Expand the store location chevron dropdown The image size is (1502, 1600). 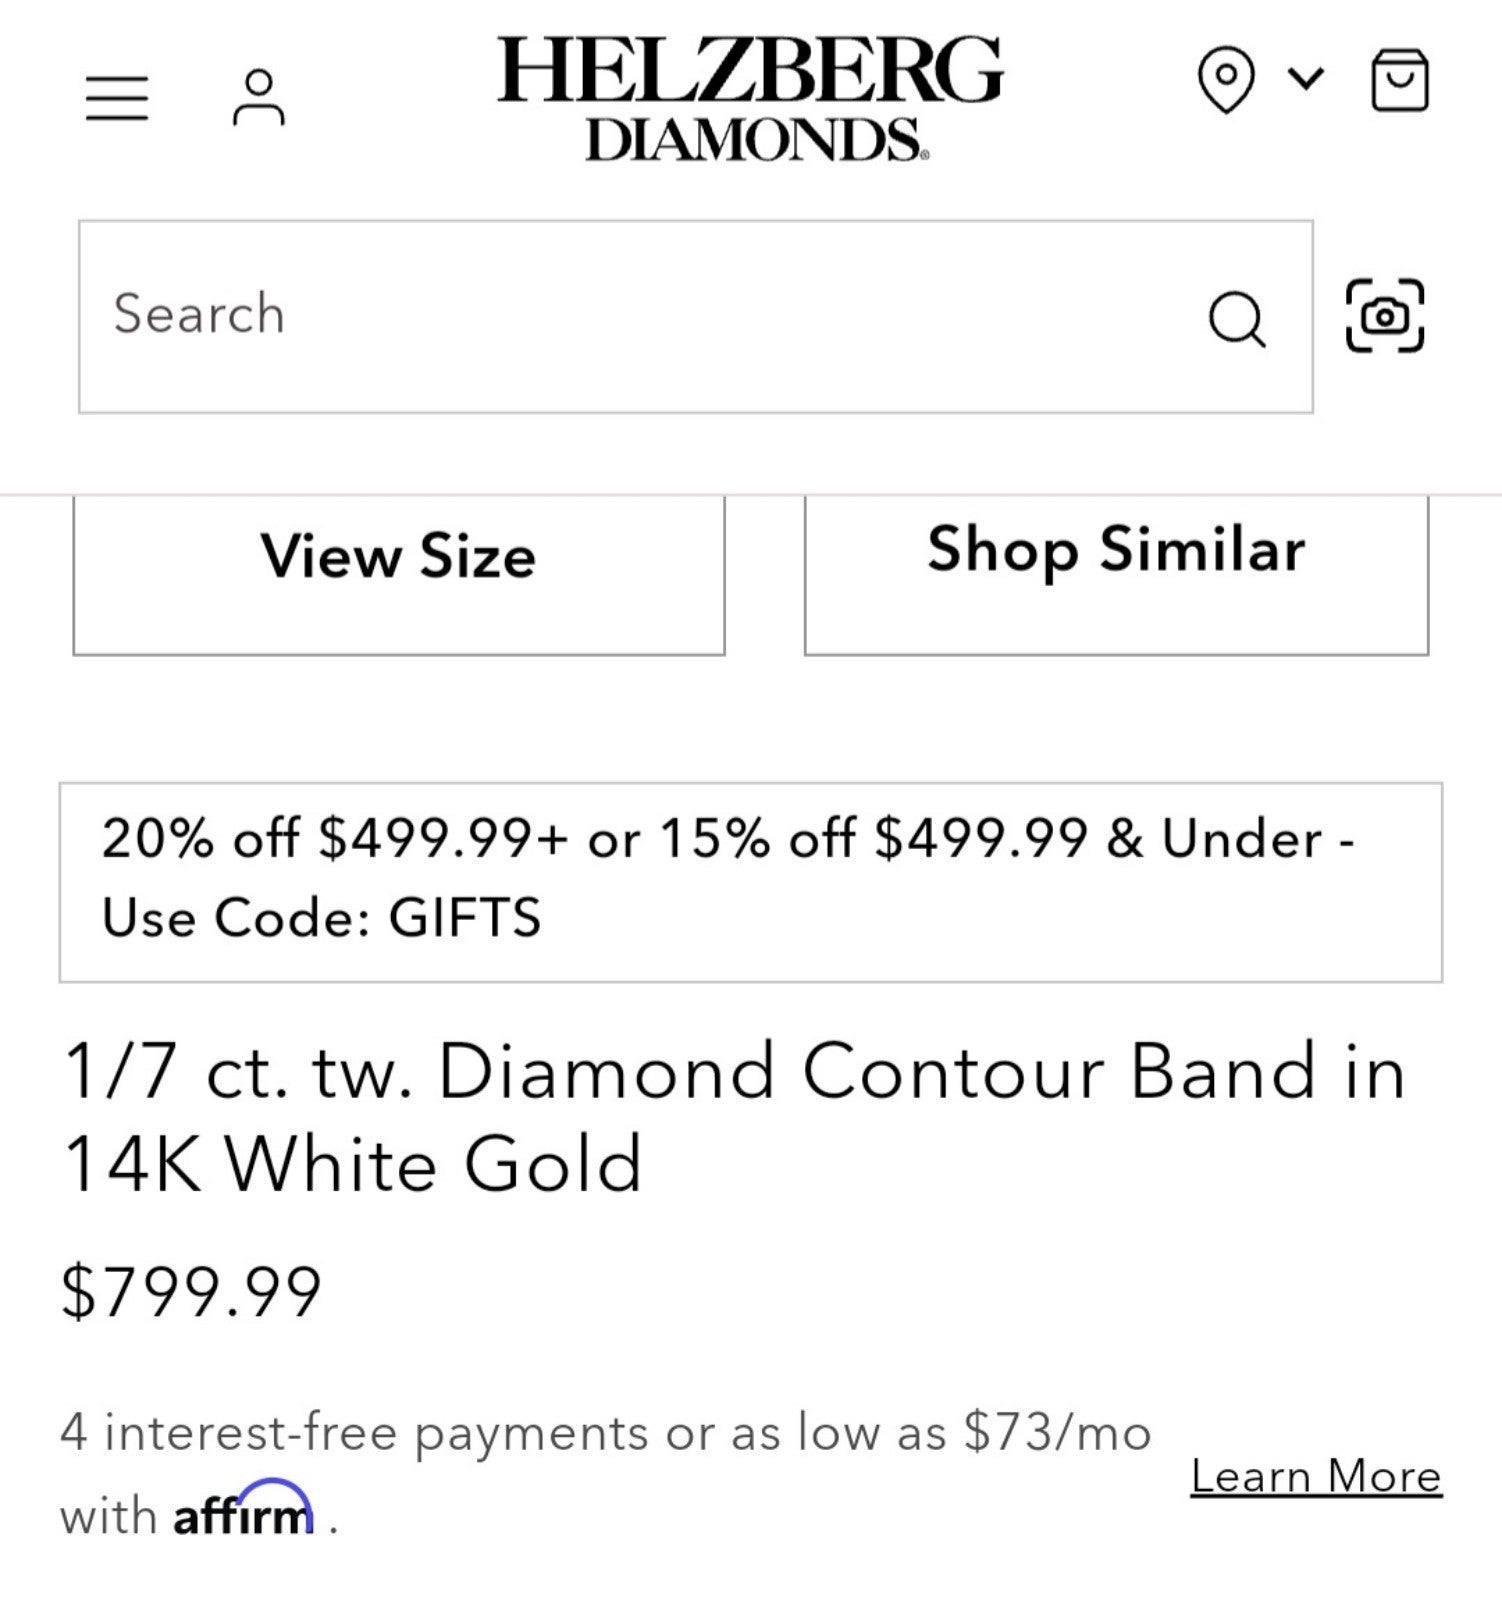point(1306,77)
